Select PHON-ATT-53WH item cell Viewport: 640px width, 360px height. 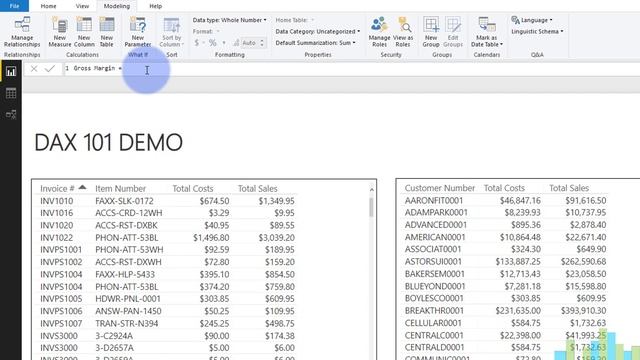(x=129, y=249)
